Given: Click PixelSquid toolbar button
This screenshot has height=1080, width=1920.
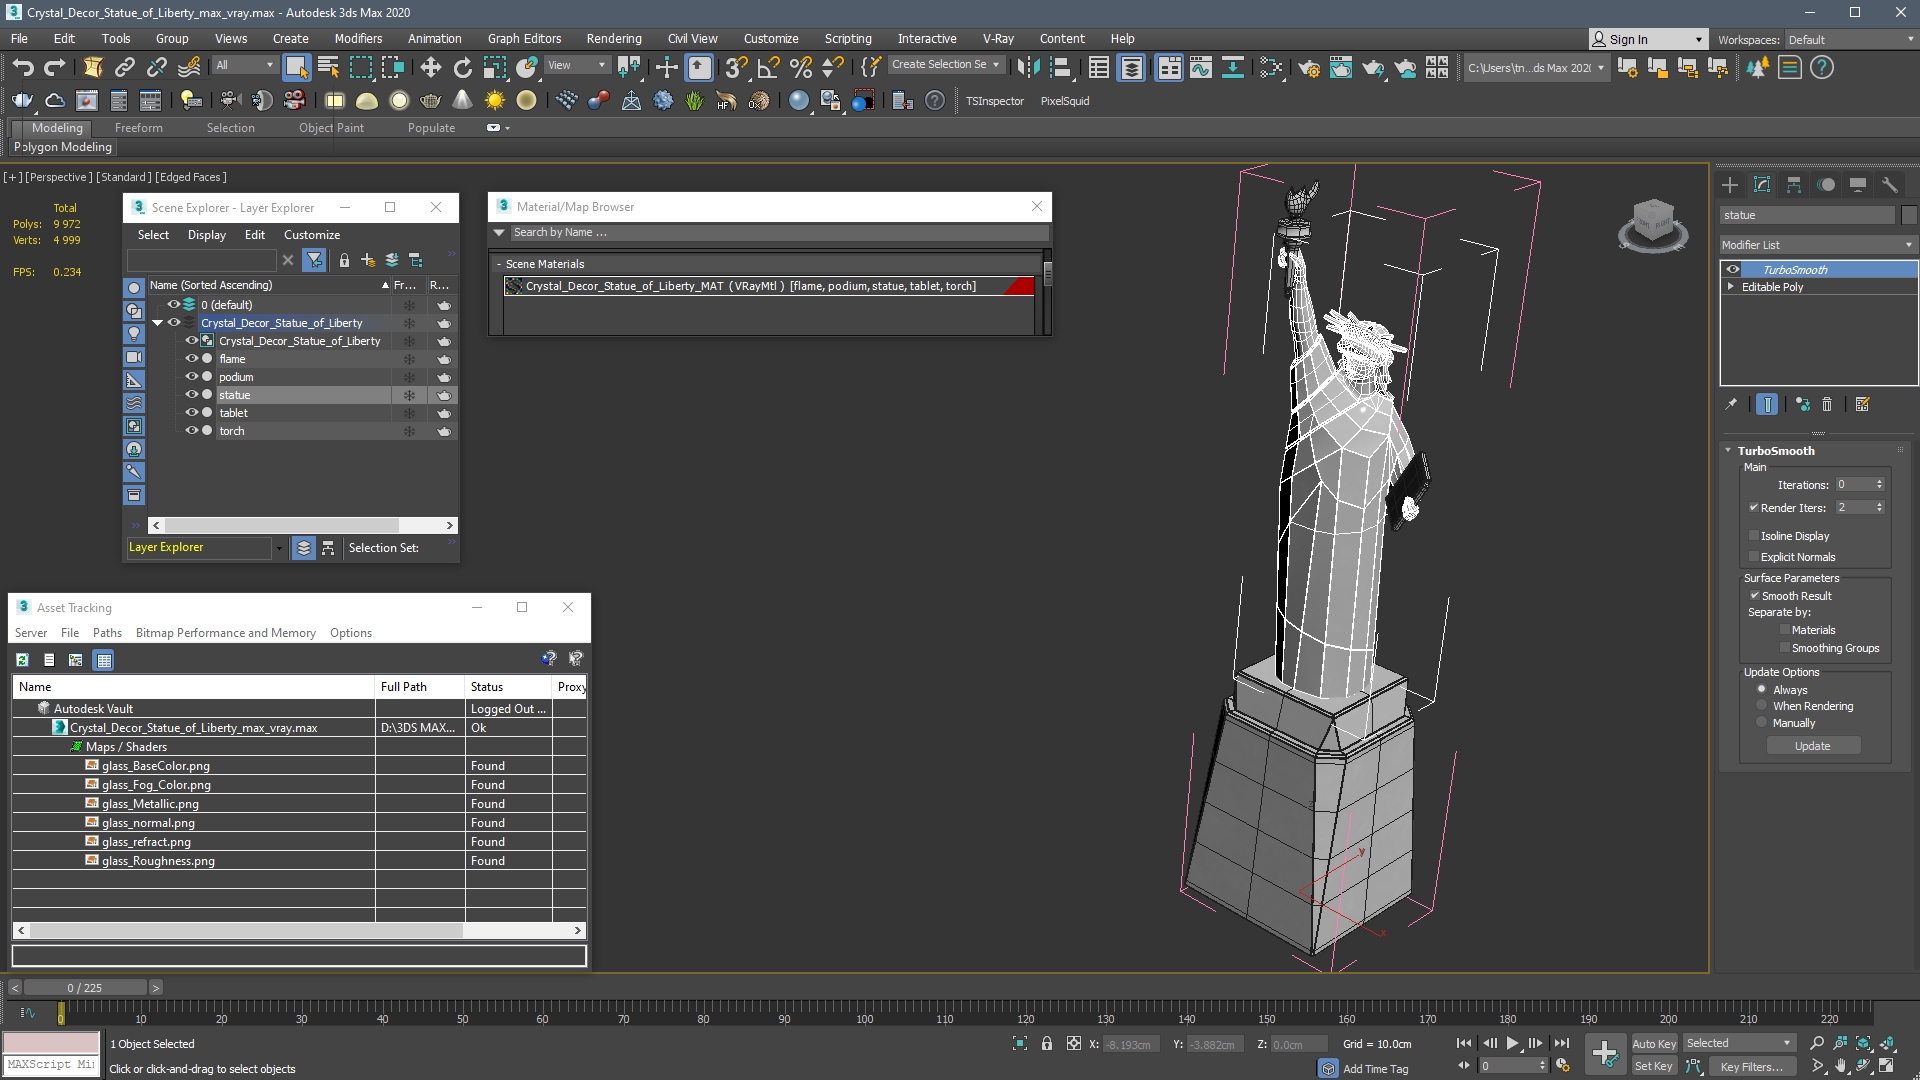Looking at the screenshot, I should coord(1065,101).
